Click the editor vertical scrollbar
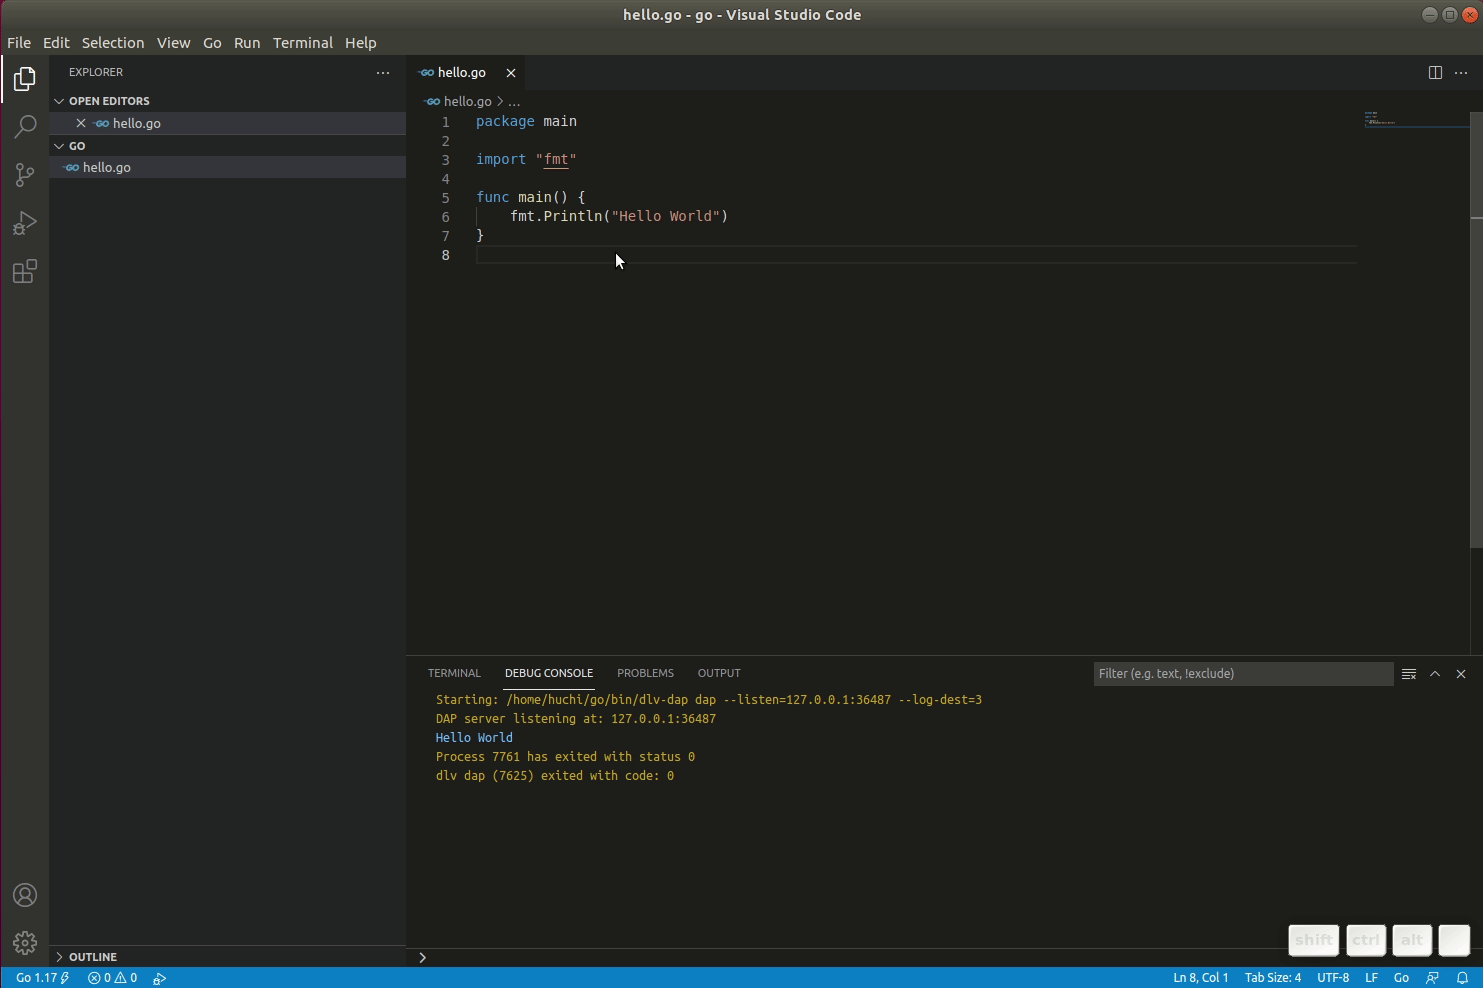This screenshot has height=988, width=1483. pos(1476,330)
